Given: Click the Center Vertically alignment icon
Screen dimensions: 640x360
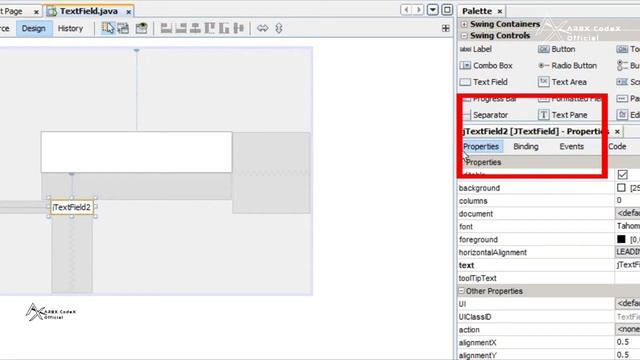Looking at the screenshot, I should (x=238, y=28).
